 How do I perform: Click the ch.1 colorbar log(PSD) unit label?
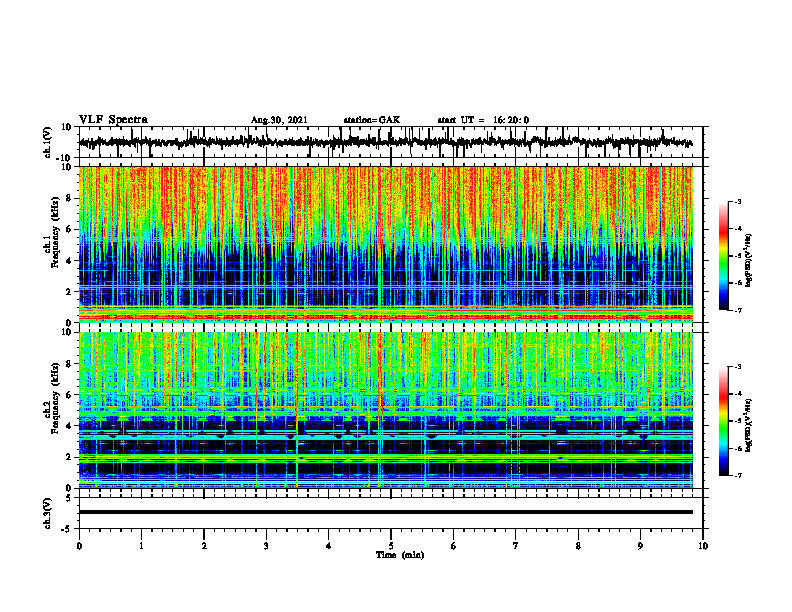click(x=749, y=261)
